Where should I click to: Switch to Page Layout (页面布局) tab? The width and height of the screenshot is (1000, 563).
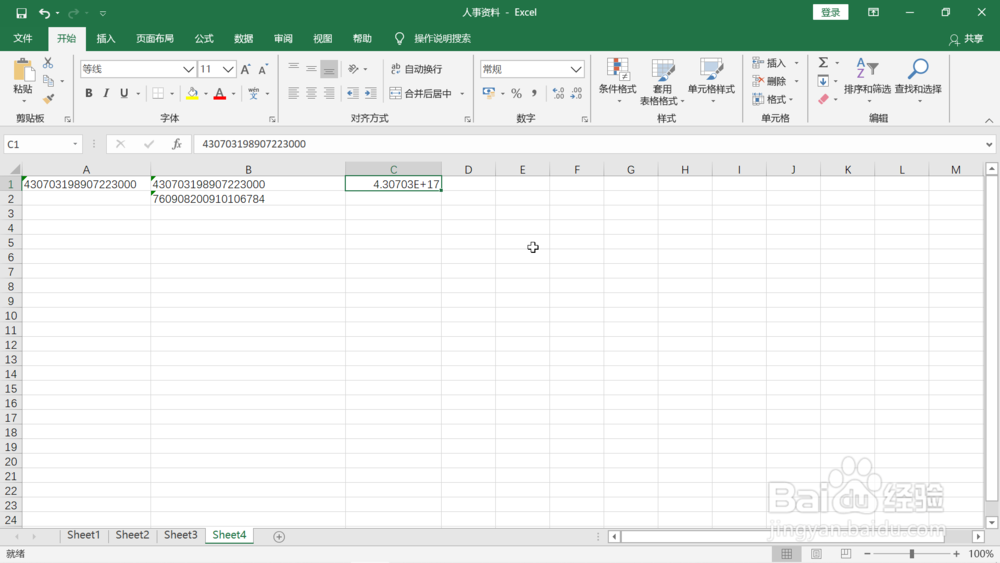tap(155, 38)
